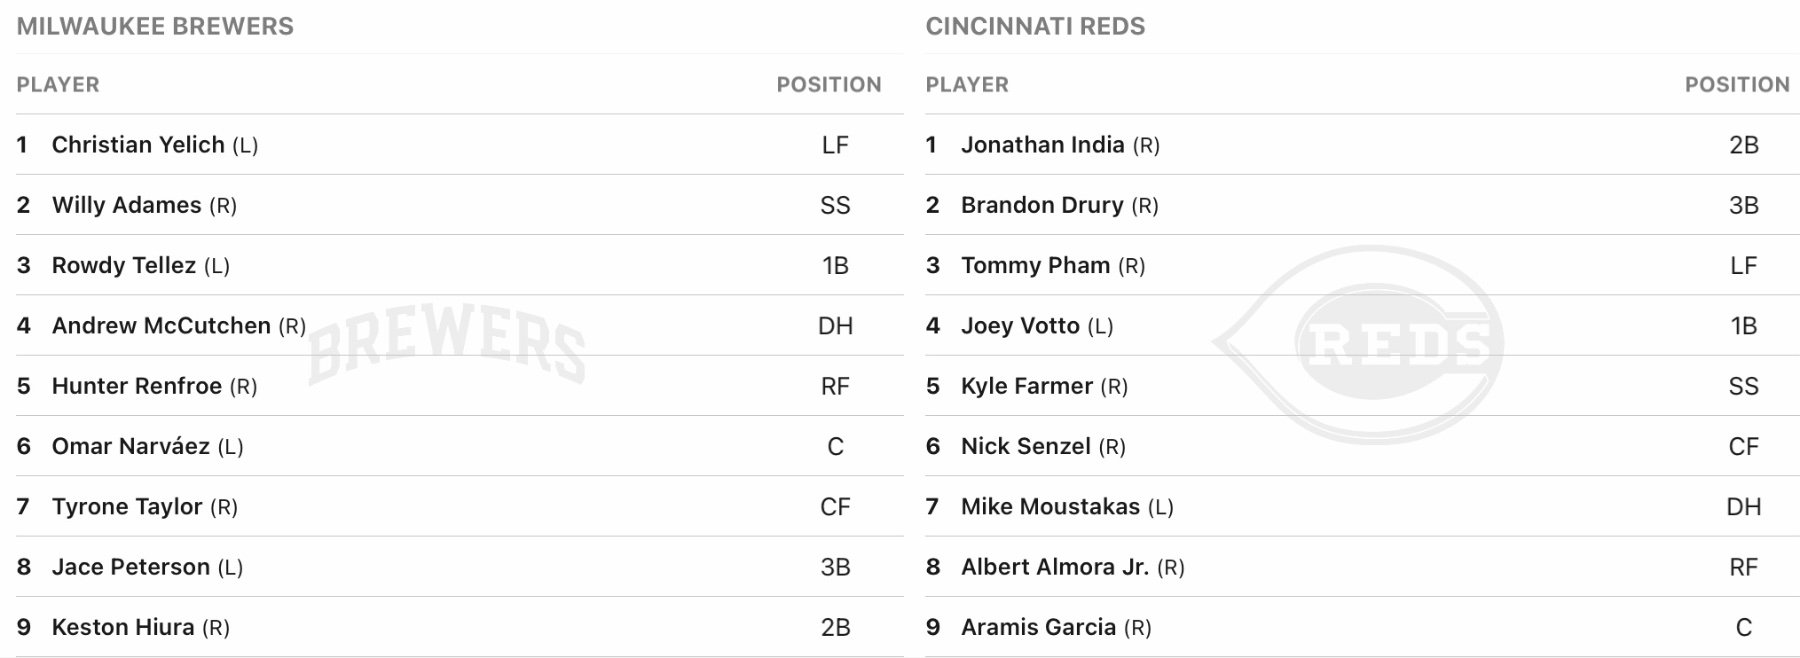Viewport: 1800px width, 658px height.
Task: Click the Milwaukee Brewers team heading
Action: click(155, 26)
